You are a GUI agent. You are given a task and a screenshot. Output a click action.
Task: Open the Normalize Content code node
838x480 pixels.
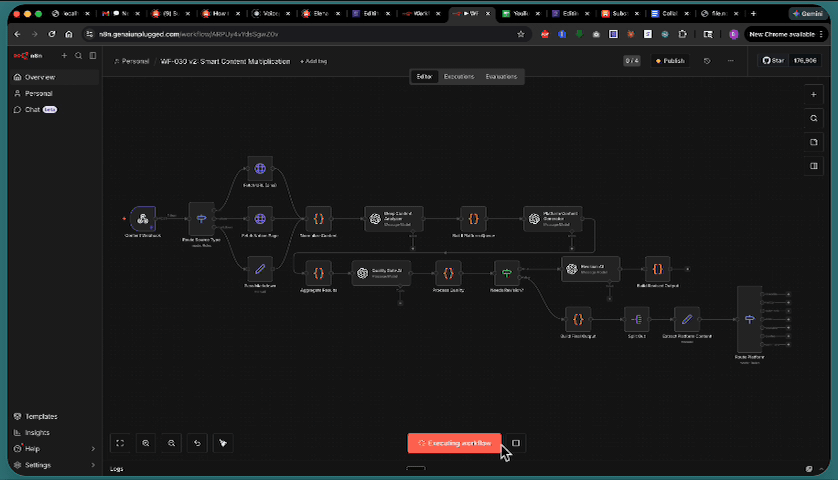pyautogui.click(x=319, y=219)
